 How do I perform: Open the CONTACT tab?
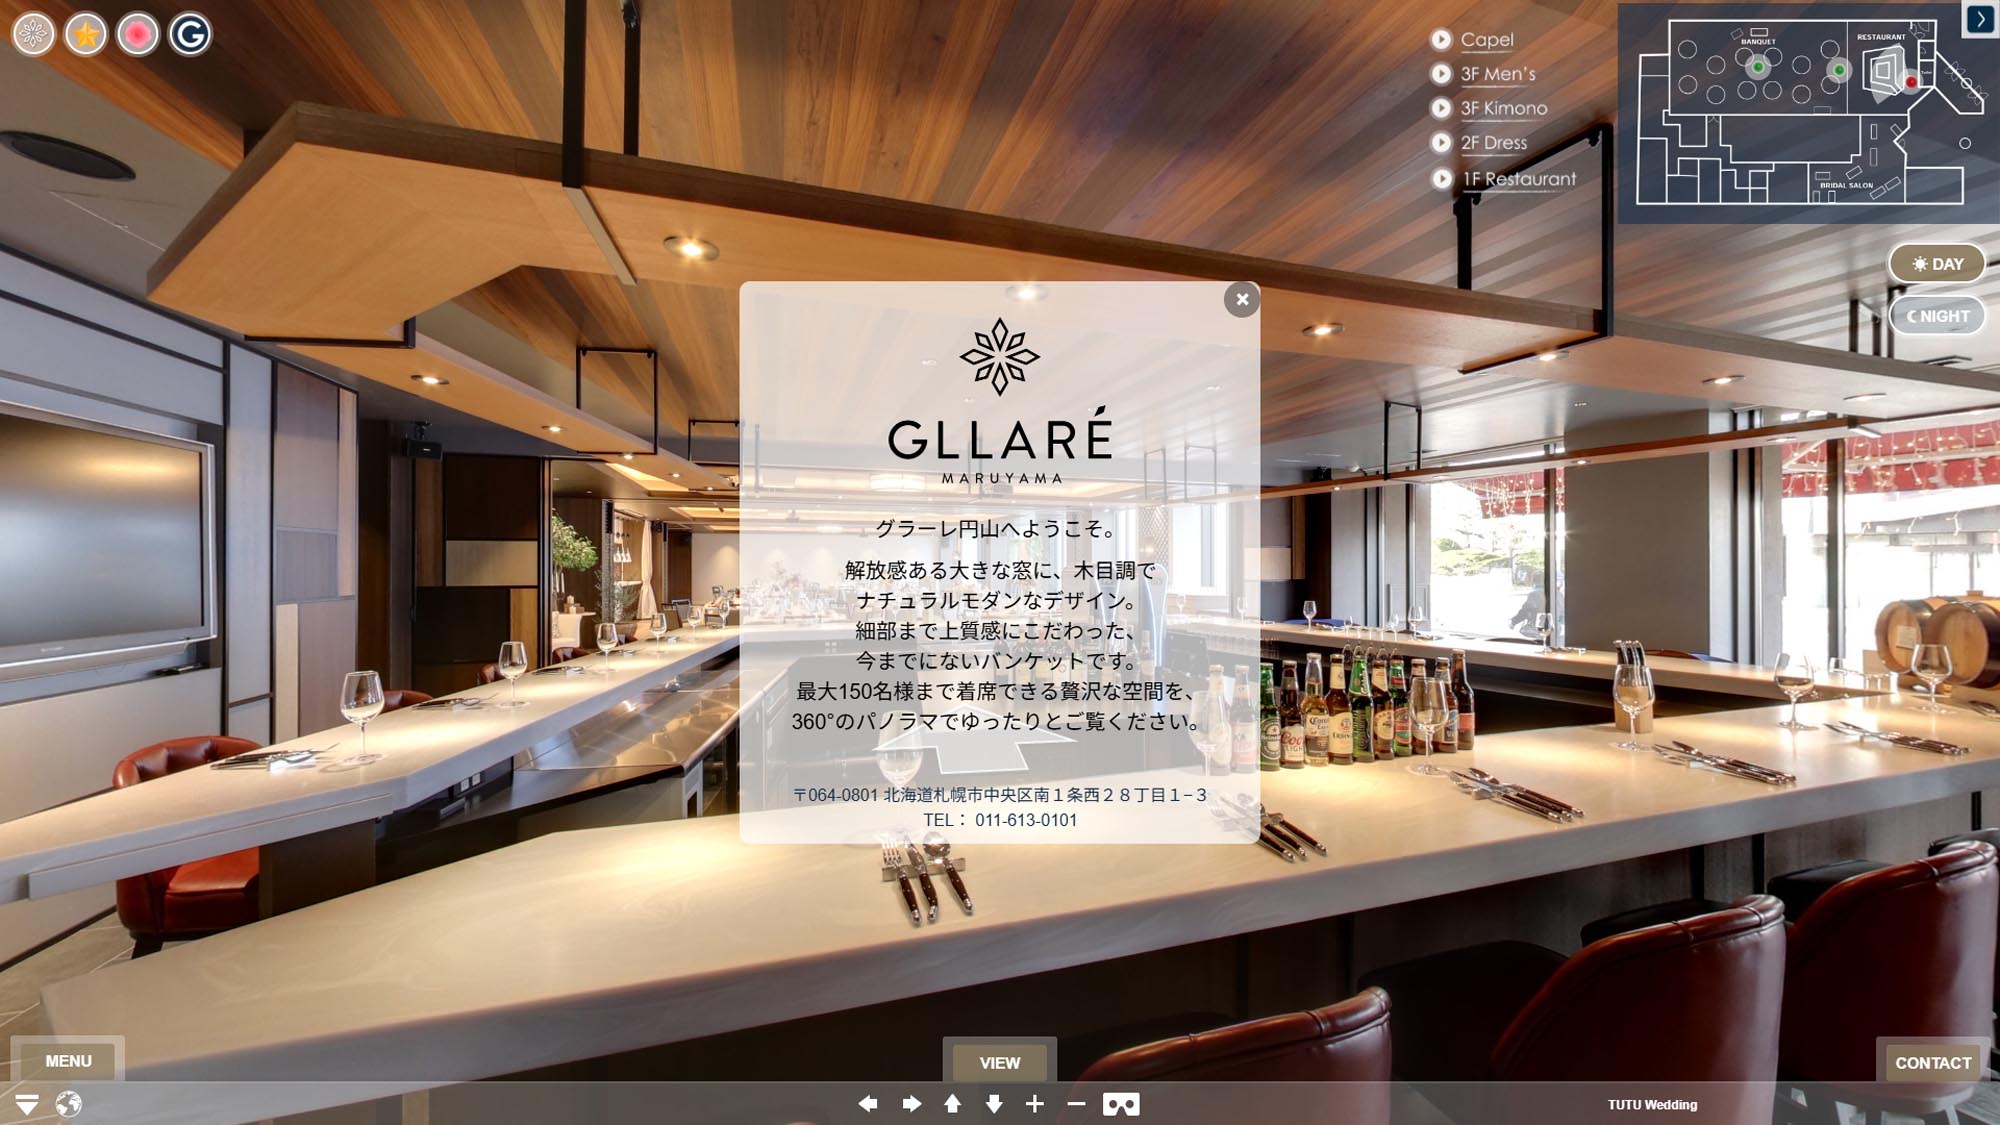click(1933, 1062)
